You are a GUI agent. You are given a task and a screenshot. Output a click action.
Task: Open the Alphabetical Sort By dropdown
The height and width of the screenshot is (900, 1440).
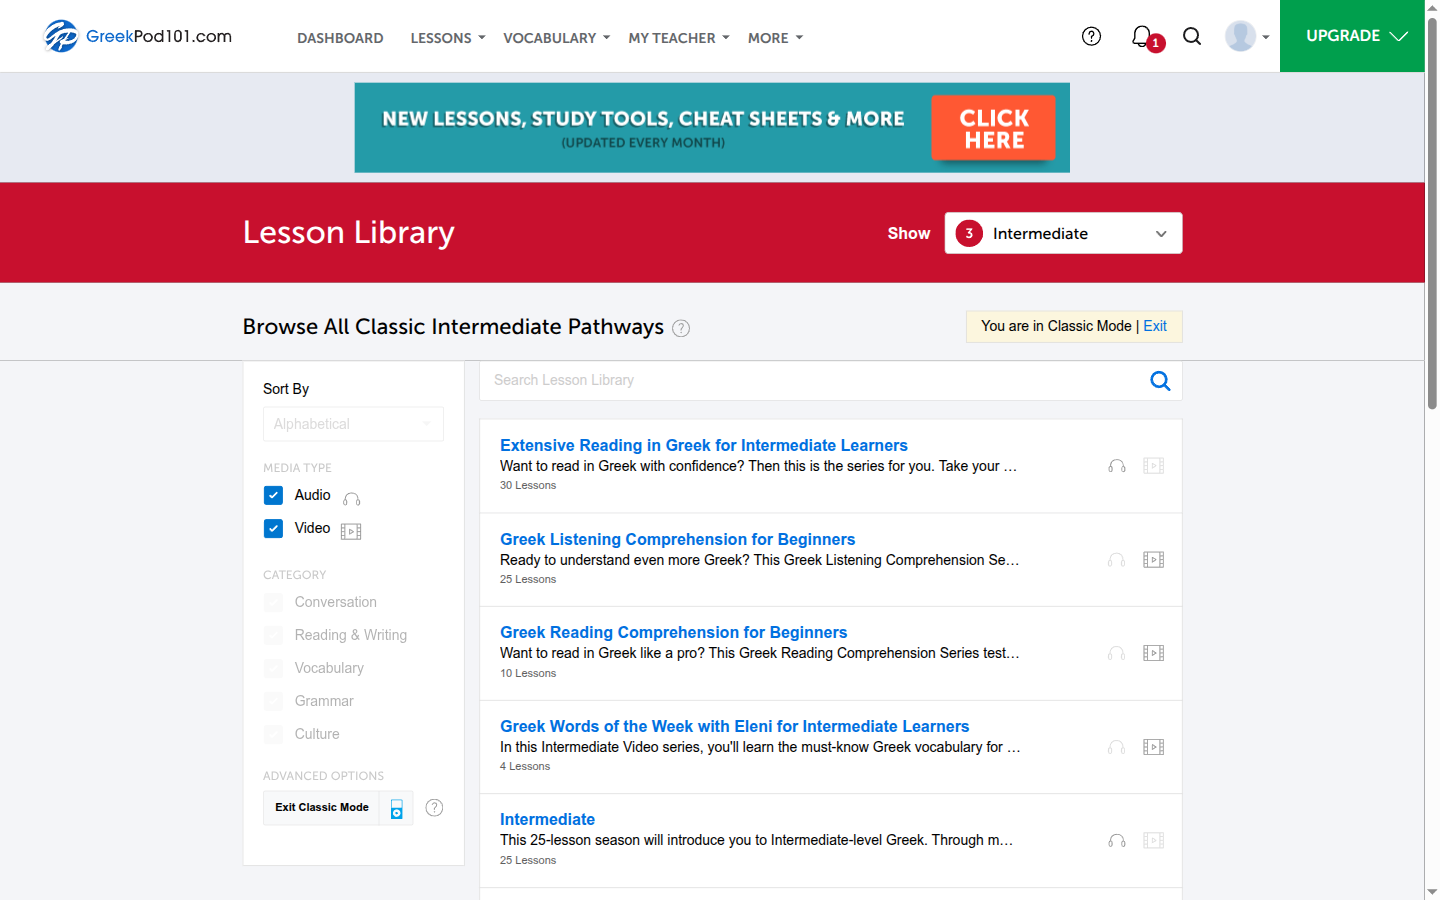(353, 424)
